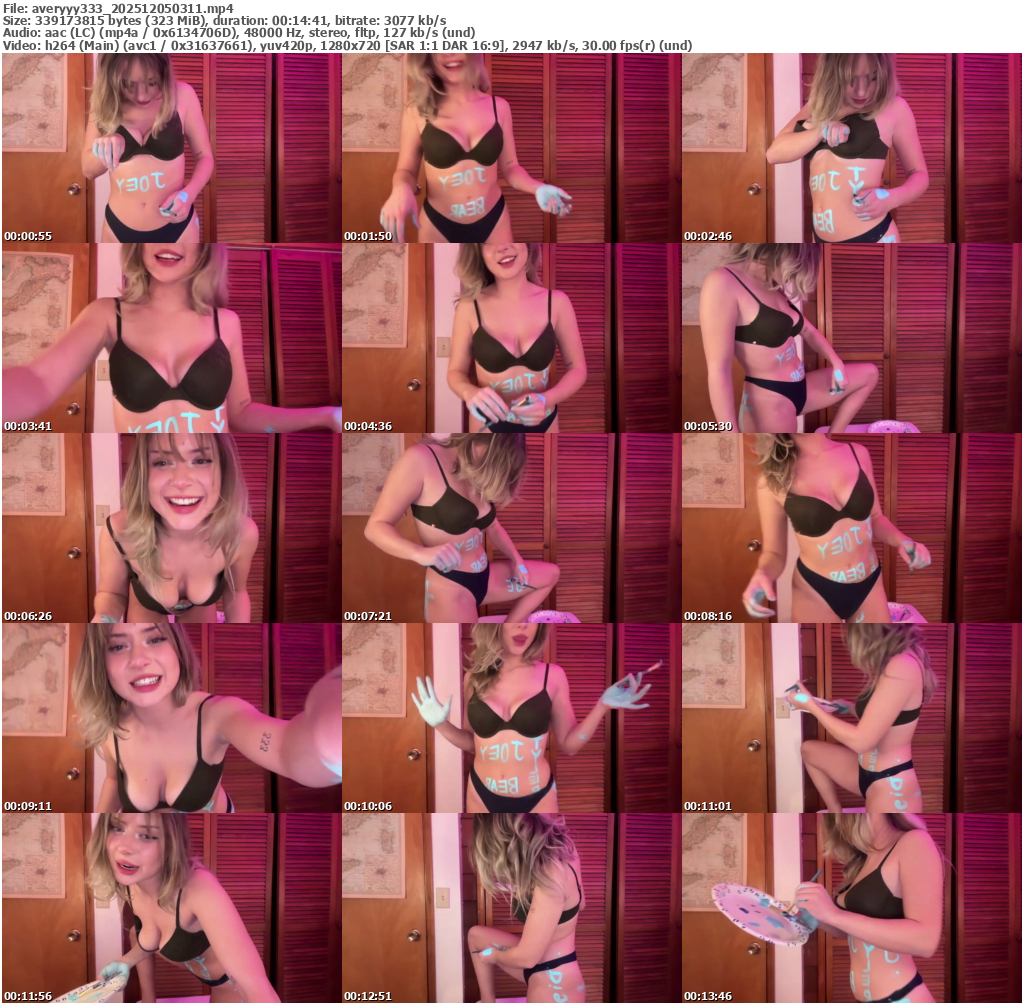View the frame captured at 00:11:01

pos(852,718)
